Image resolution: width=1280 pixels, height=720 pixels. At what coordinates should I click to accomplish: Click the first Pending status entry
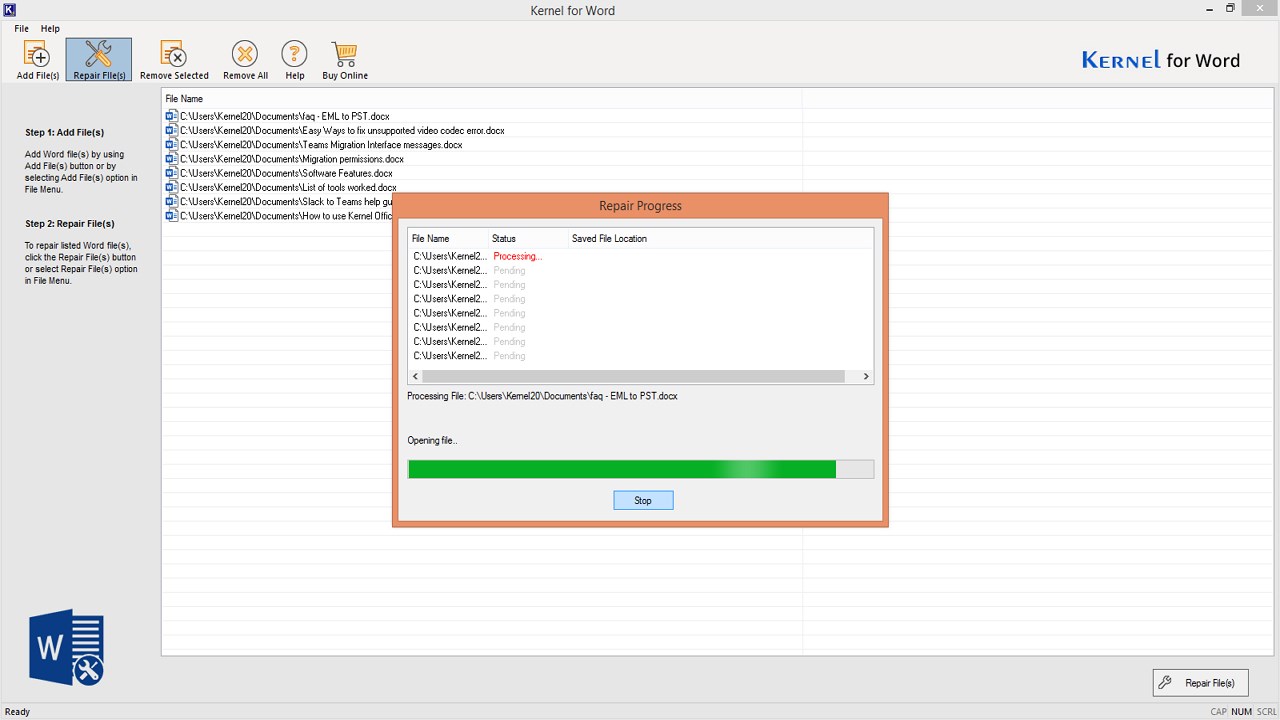(x=509, y=270)
